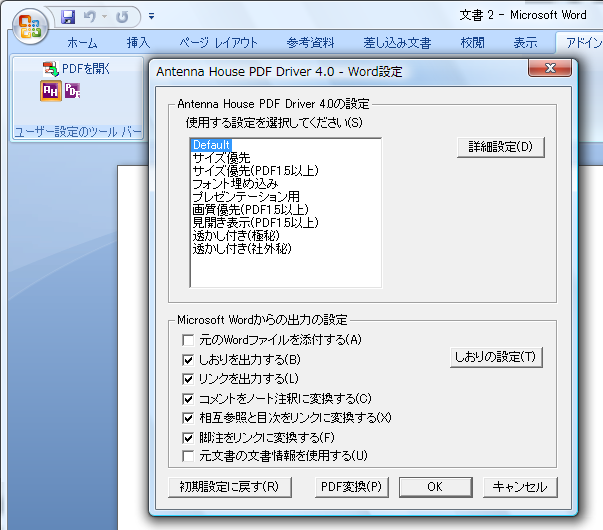Click the ユーザー設定のツール バー group label
This screenshot has height=530, width=603.
tap(78, 132)
